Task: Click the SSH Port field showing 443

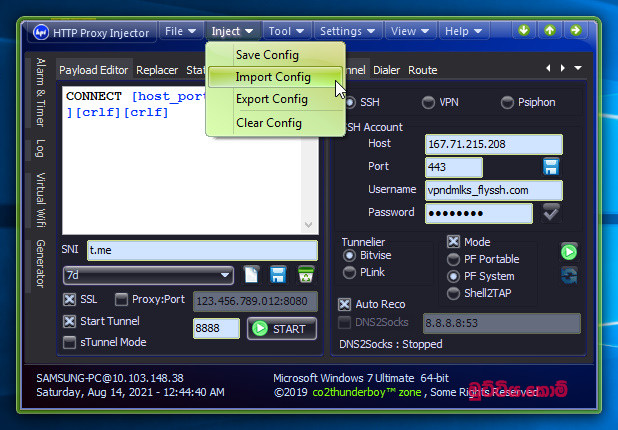Action: point(454,167)
